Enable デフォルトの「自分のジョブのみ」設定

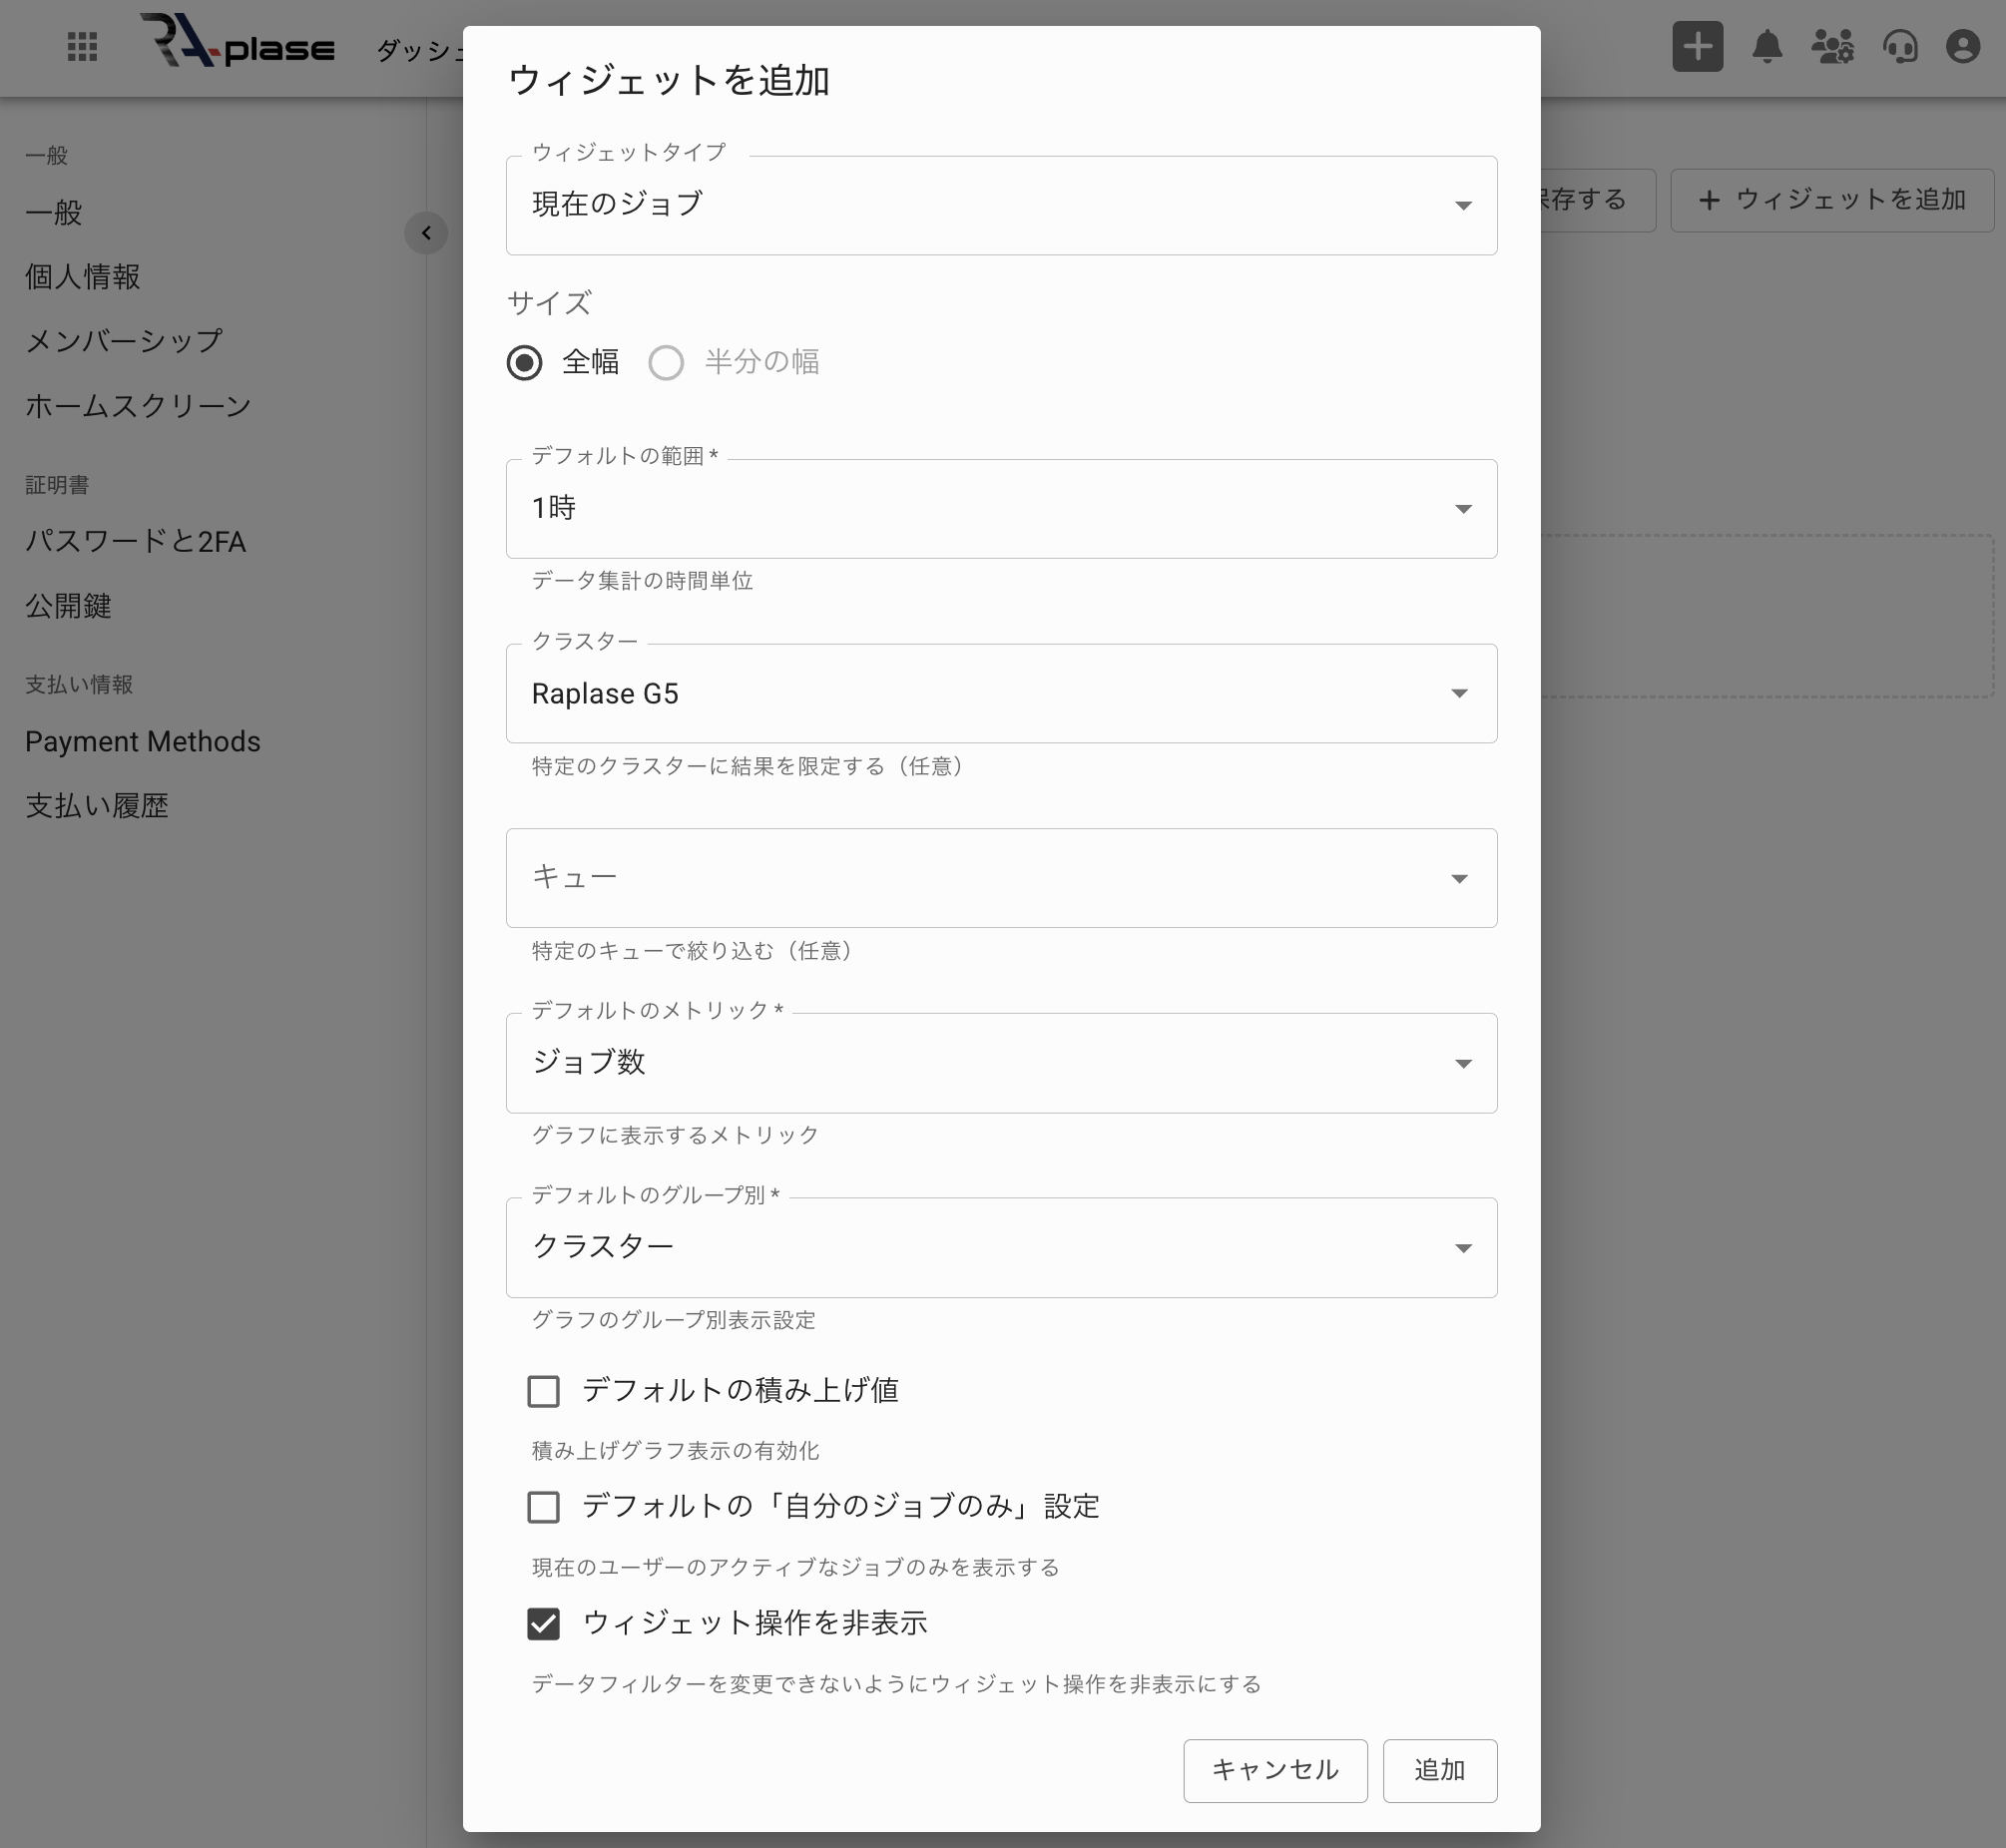point(543,1507)
